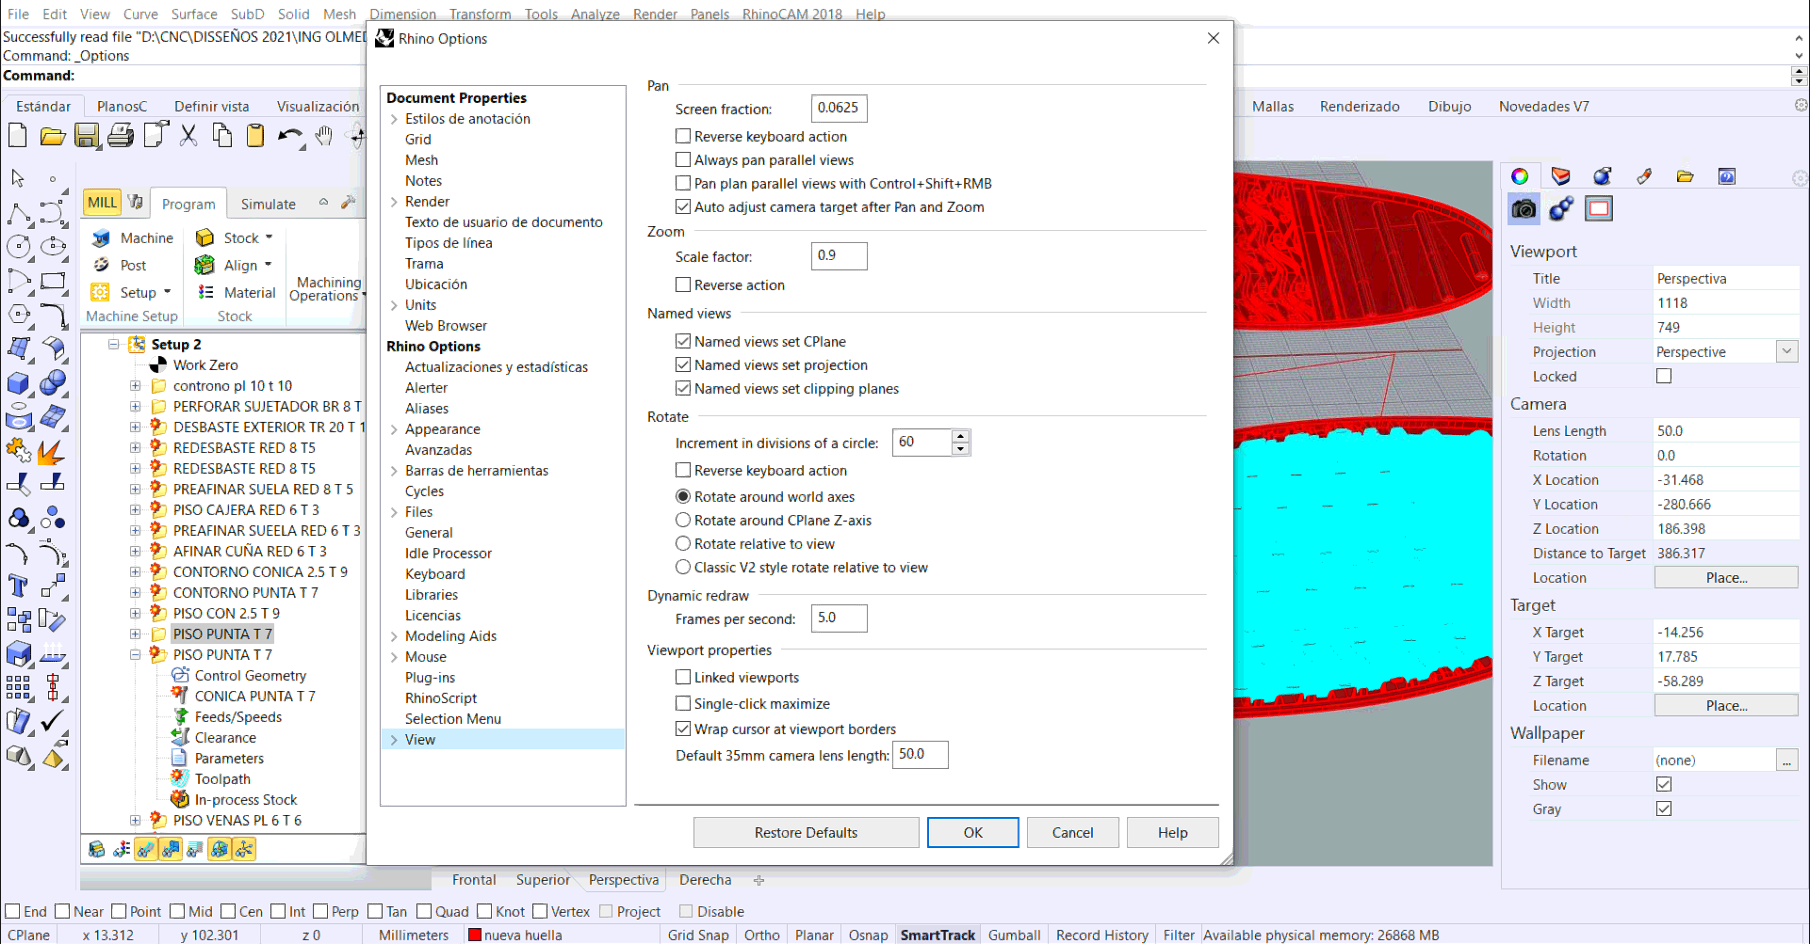Open the Stock dropdown arrow
This screenshot has width=1810, height=944.
click(x=269, y=238)
